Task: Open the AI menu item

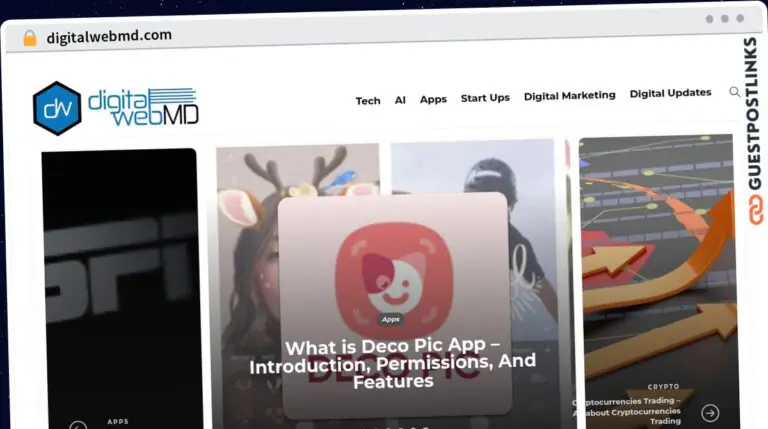Action: pyautogui.click(x=400, y=100)
